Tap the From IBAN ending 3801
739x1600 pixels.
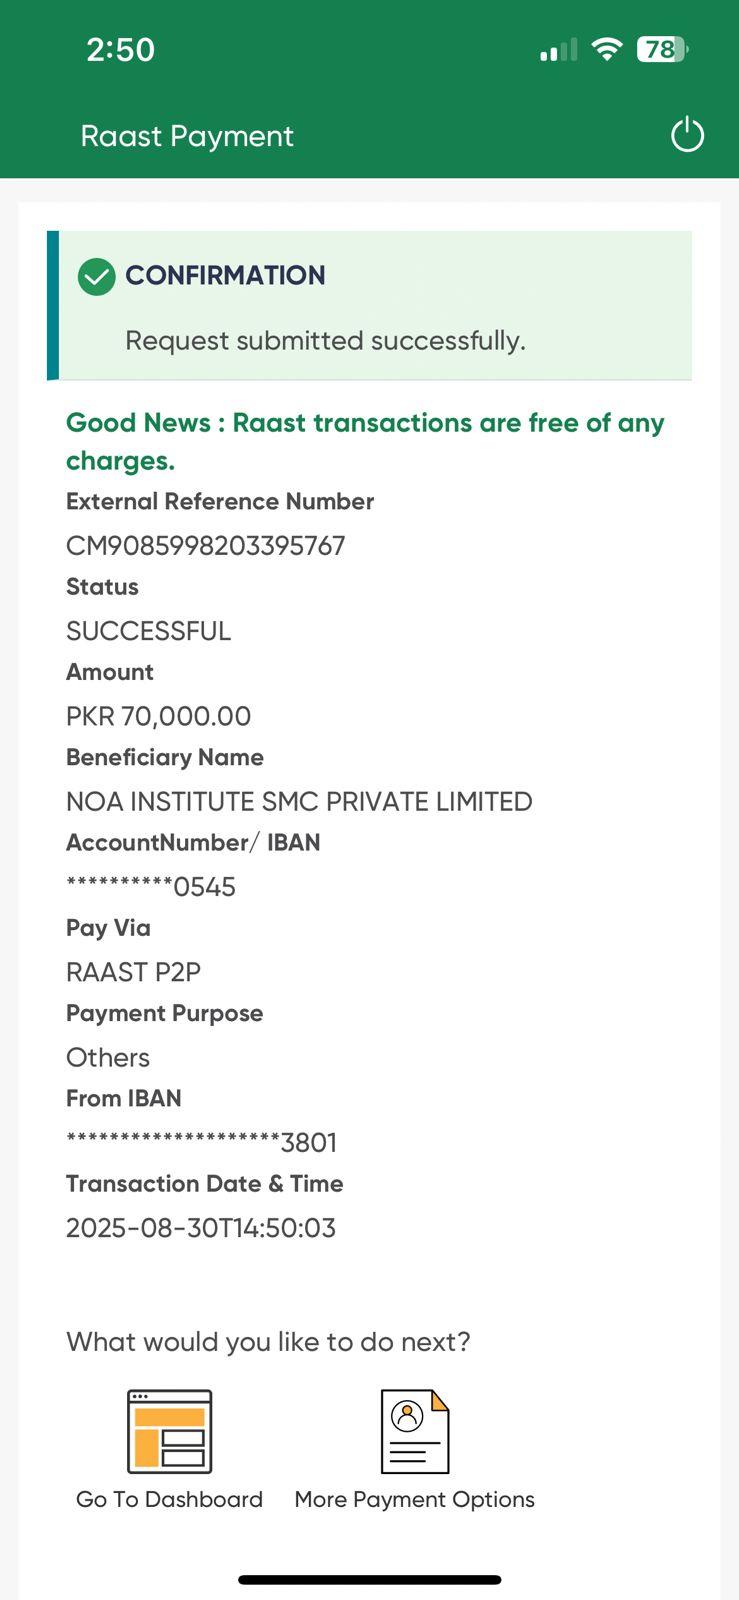pos(201,1142)
